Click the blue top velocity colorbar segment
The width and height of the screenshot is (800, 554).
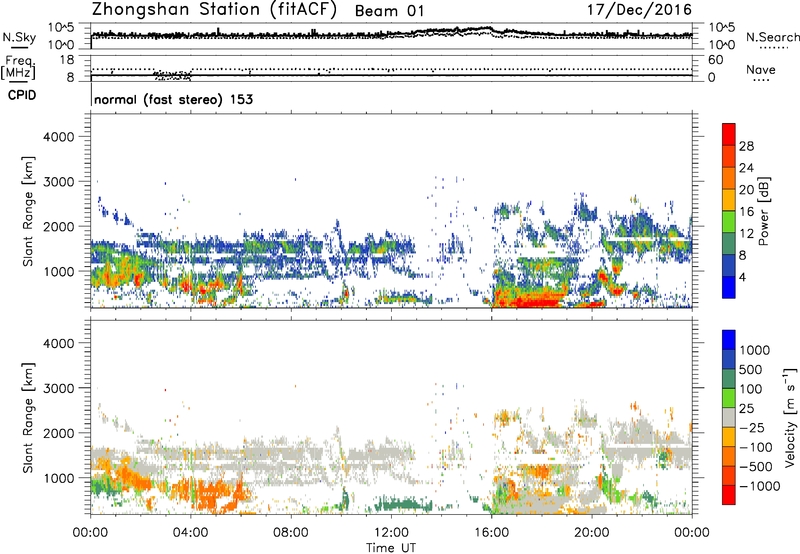tap(729, 340)
